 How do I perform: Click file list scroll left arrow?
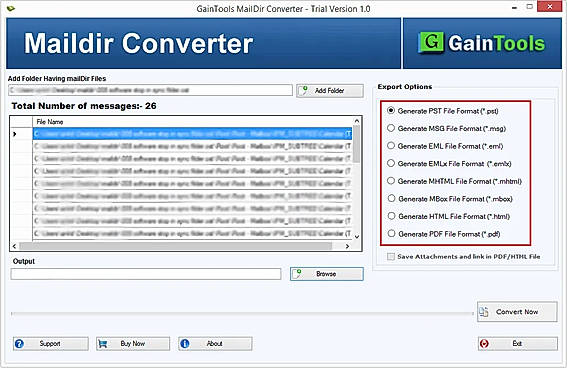14,246
